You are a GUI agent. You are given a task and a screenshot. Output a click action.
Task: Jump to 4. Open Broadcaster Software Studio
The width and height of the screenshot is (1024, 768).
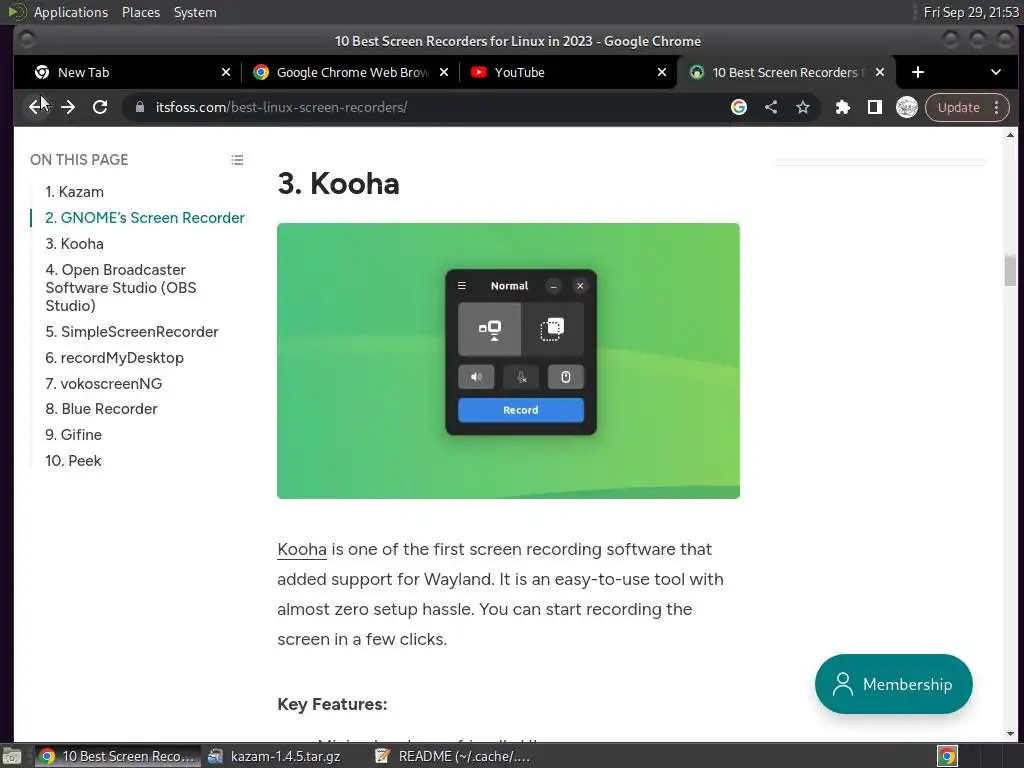pyautogui.click(x=121, y=287)
